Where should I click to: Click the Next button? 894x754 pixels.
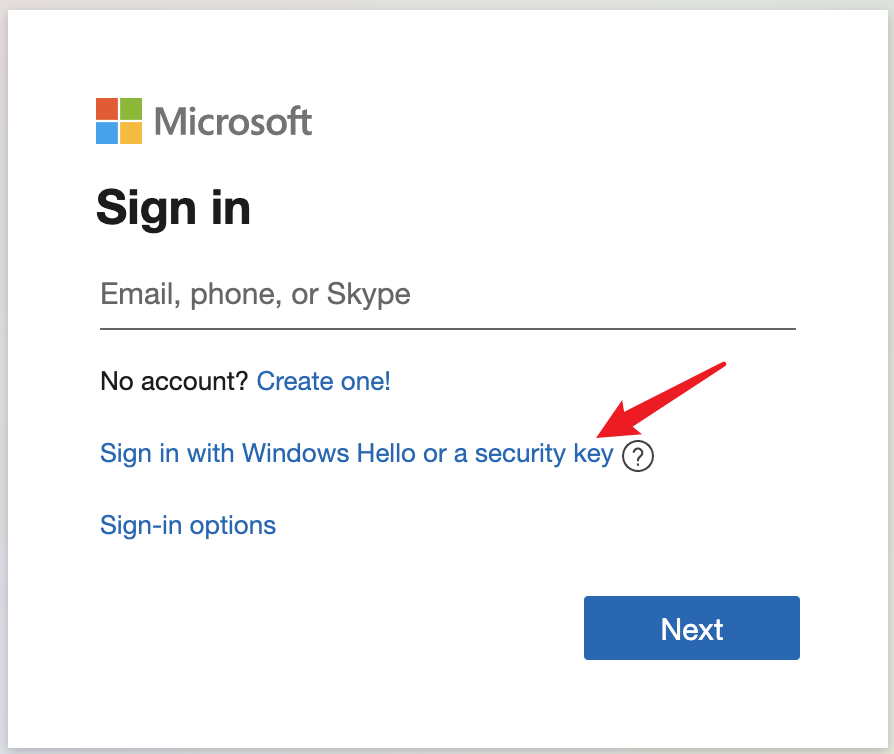pos(691,628)
